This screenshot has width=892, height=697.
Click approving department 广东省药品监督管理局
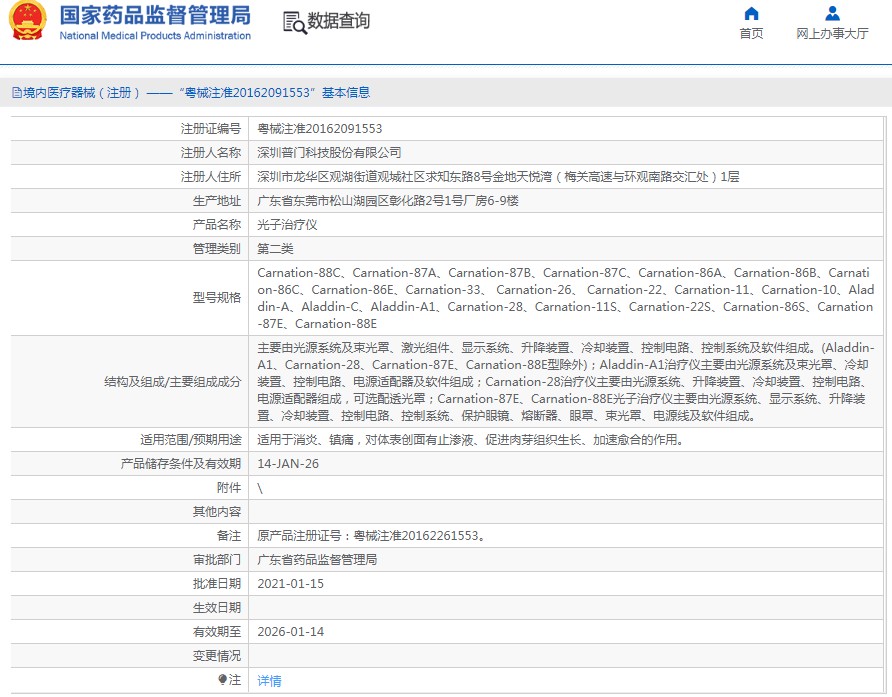[317, 560]
